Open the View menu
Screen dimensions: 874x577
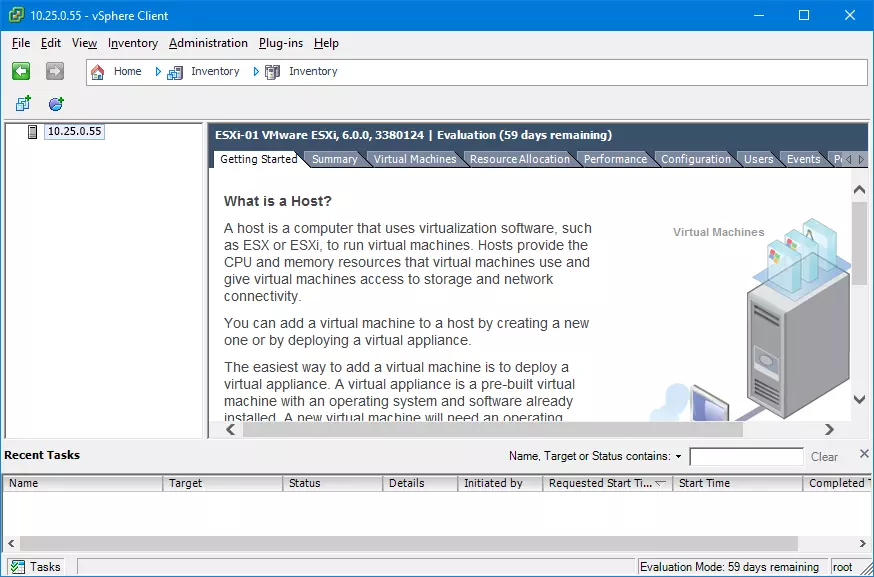84,43
